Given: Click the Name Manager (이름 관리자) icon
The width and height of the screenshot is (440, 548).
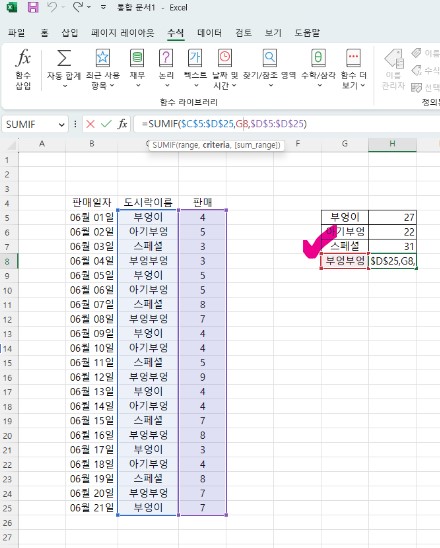Looking at the screenshot, I should tap(394, 59).
